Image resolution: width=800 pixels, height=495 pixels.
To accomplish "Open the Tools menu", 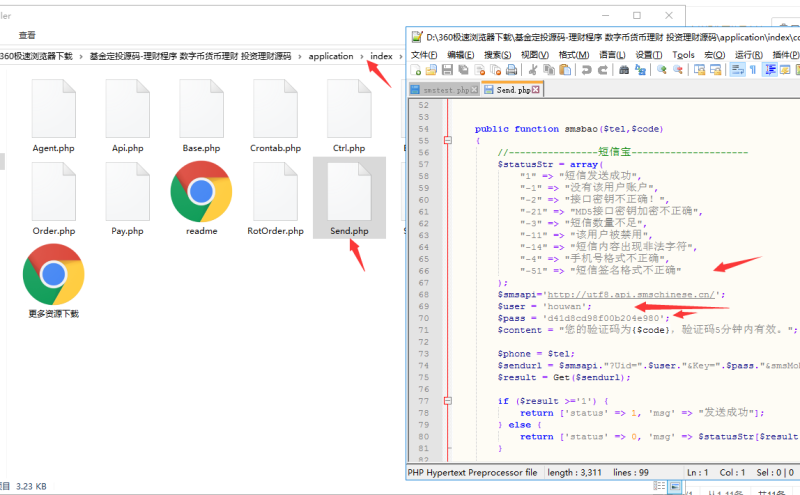I will pos(683,55).
